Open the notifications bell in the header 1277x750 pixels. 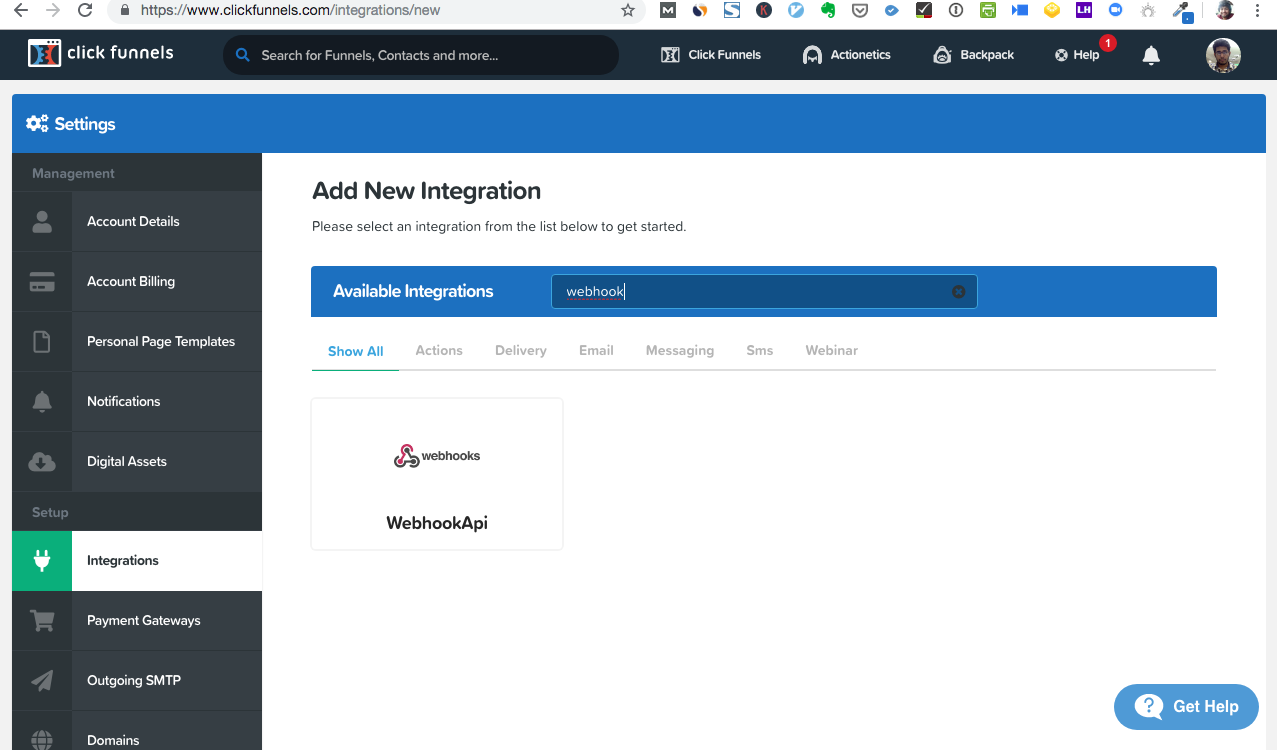[1151, 55]
